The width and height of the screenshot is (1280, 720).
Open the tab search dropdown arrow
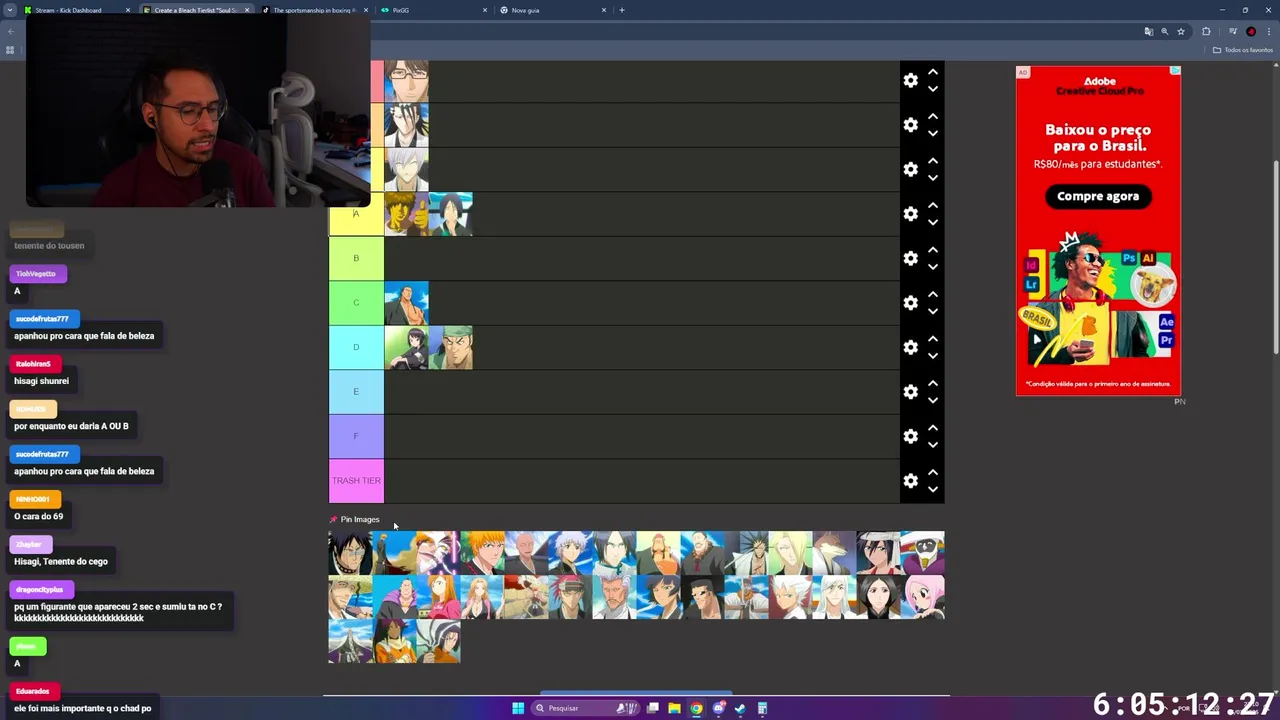tap(9, 10)
